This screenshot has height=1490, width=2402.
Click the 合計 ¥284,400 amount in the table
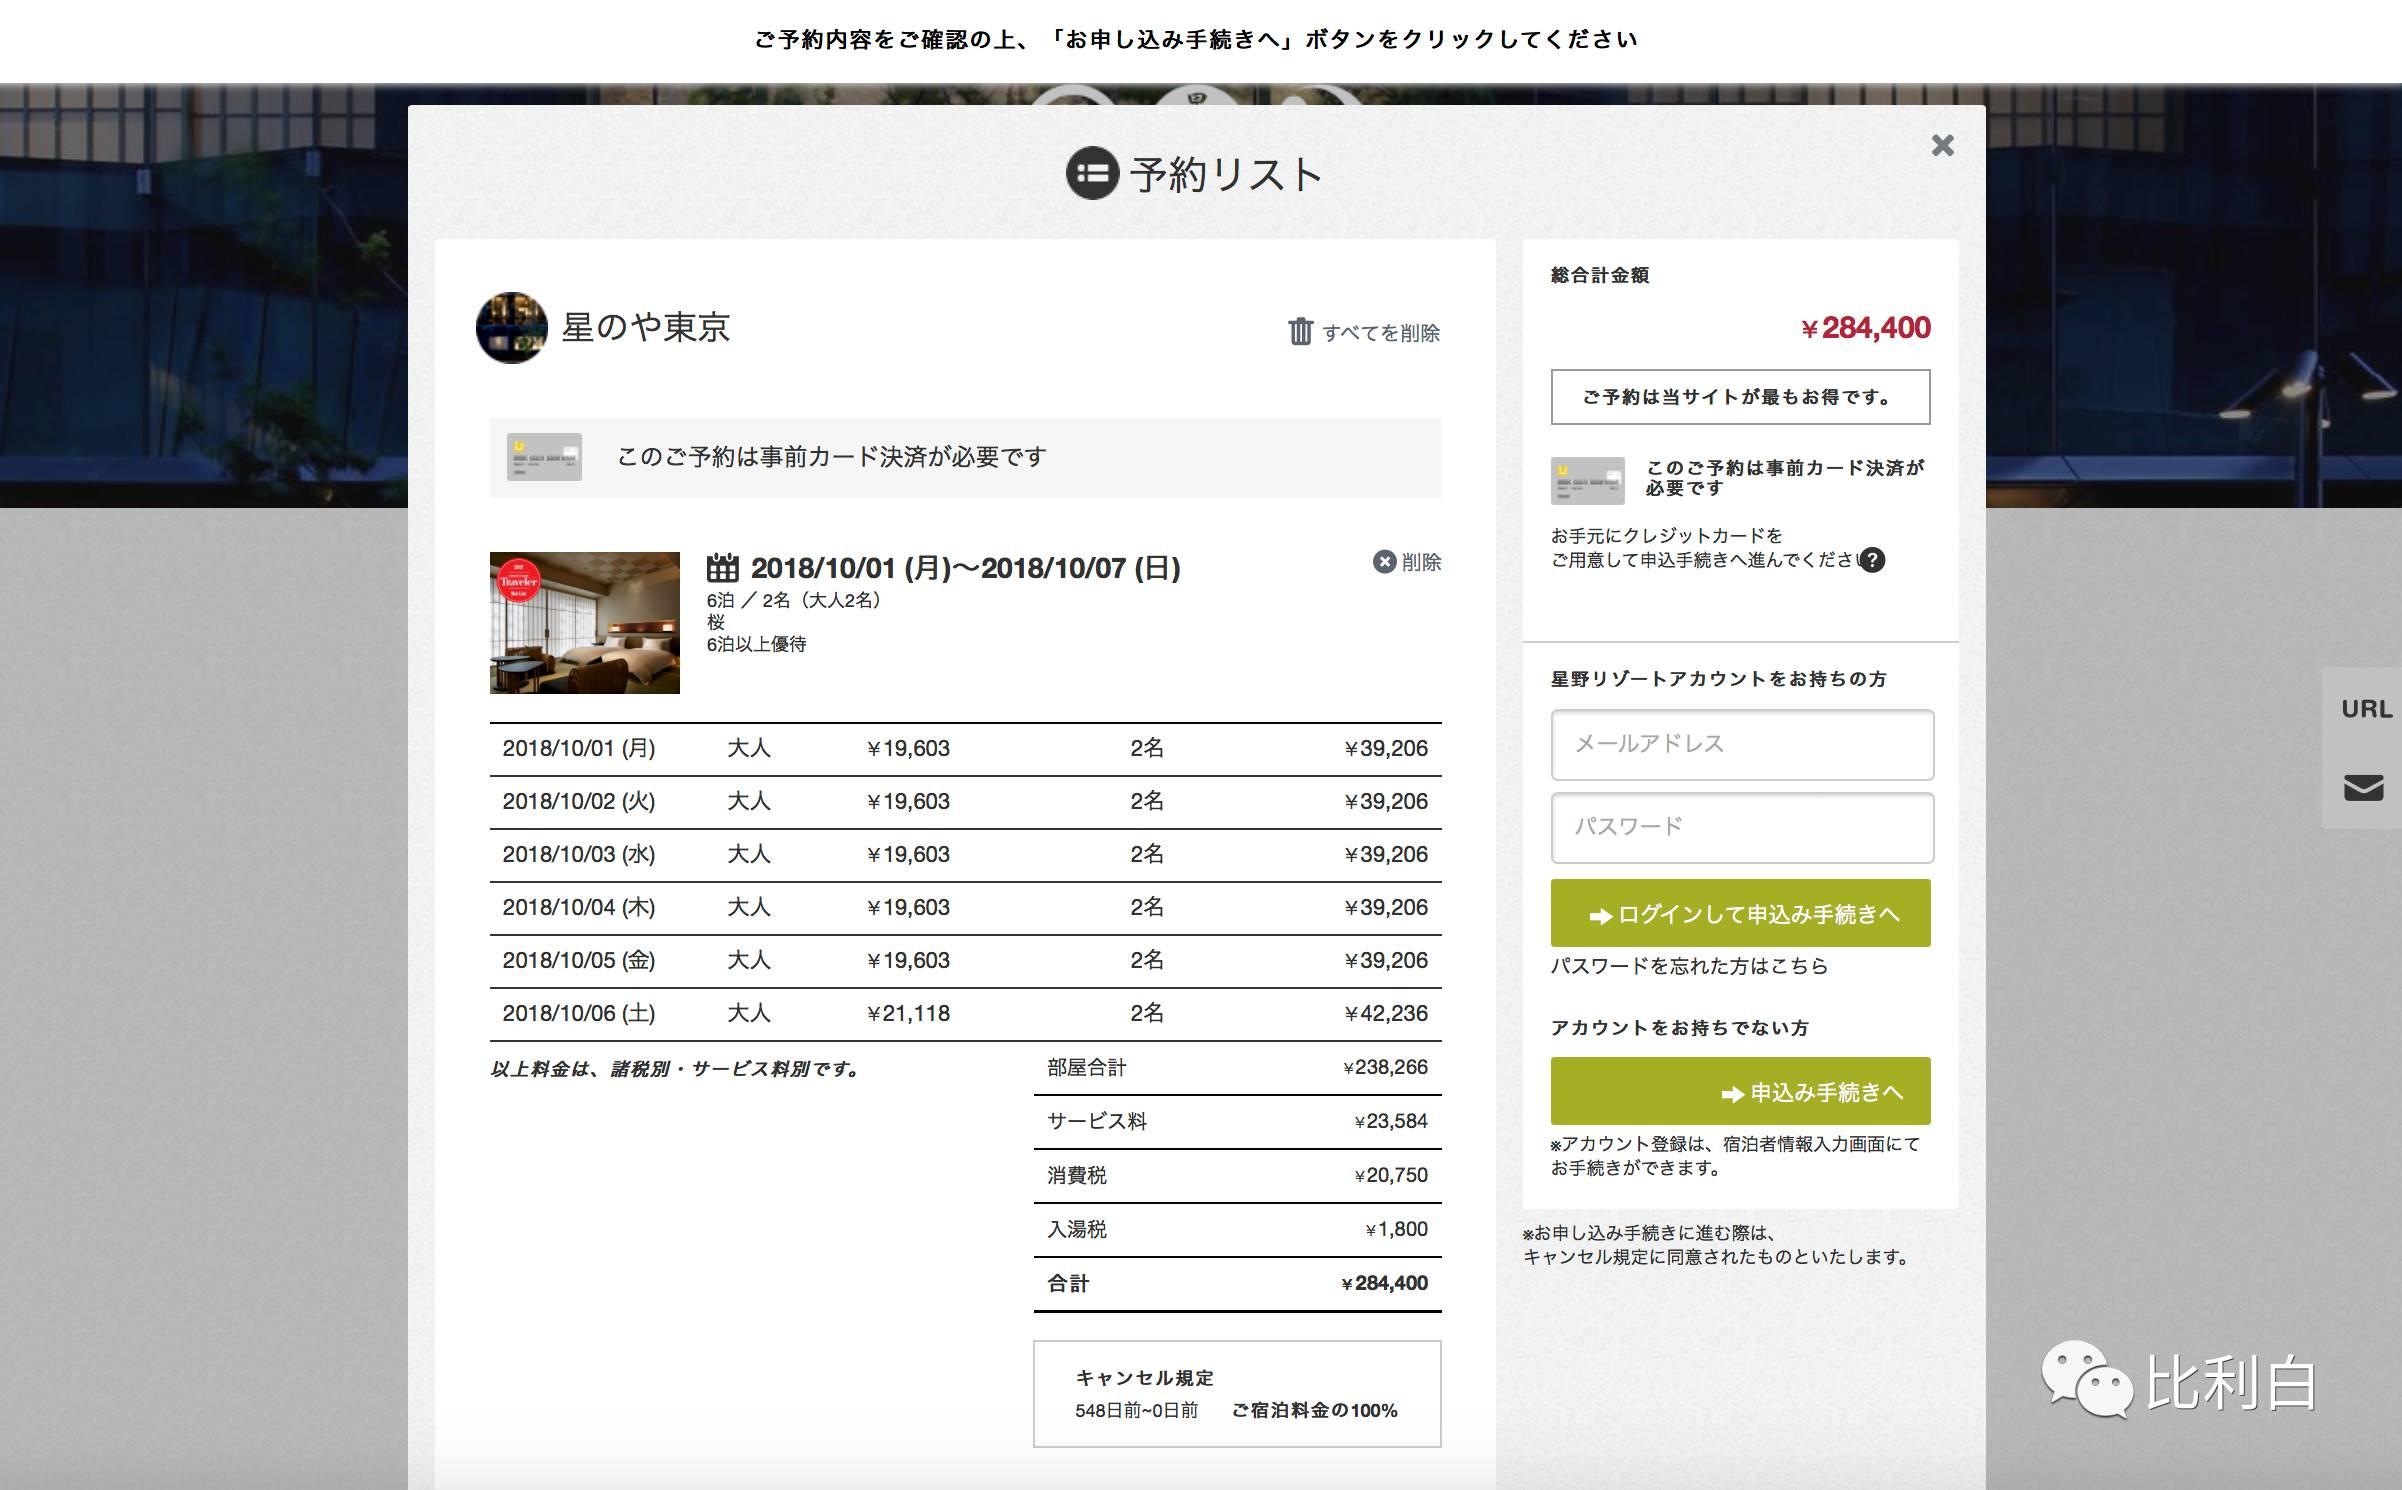click(x=1385, y=1284)
